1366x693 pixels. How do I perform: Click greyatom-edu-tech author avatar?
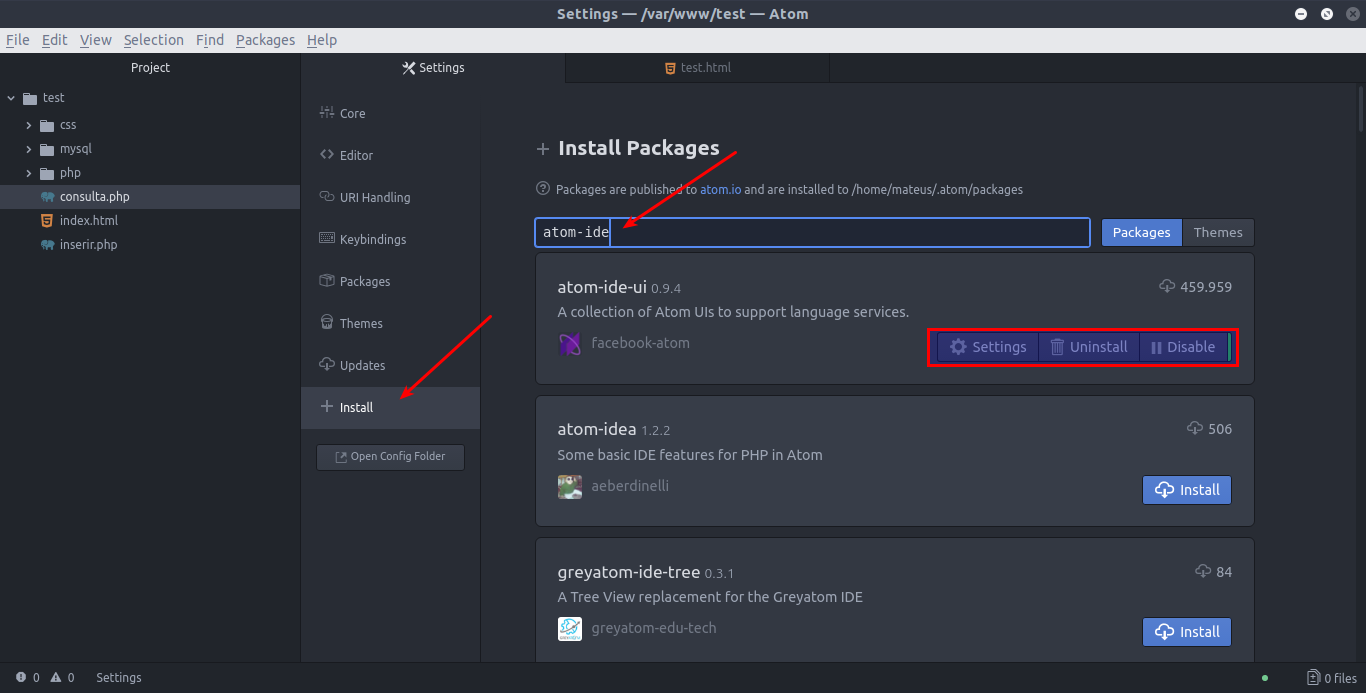click(570, 629)
